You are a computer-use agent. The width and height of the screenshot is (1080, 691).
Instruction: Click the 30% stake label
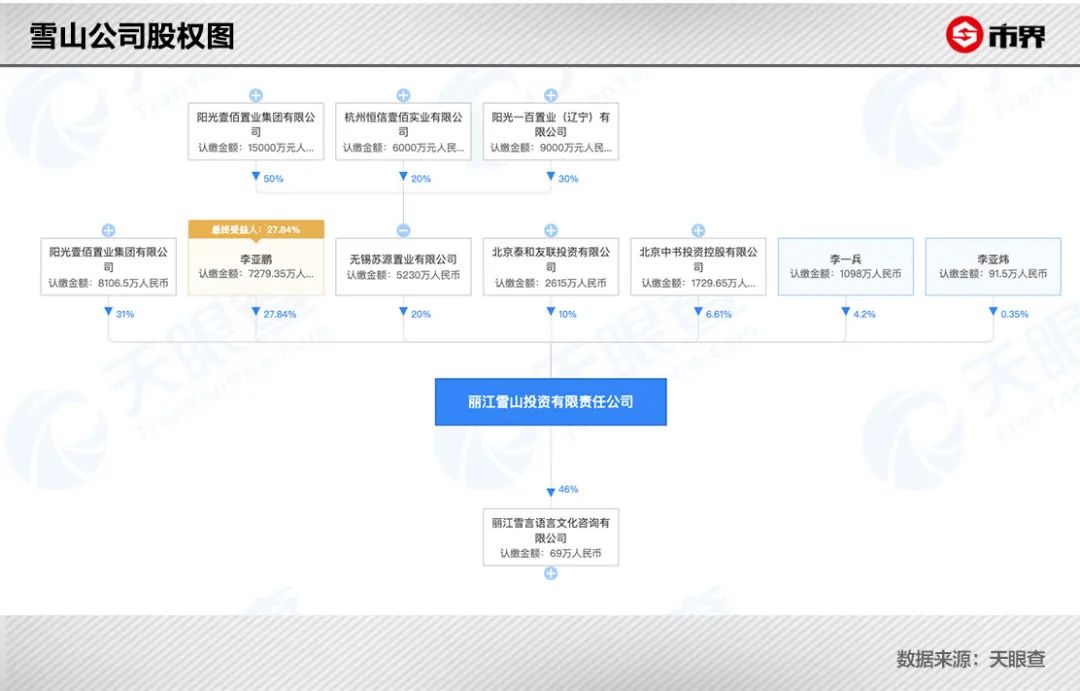coord(568,179)
